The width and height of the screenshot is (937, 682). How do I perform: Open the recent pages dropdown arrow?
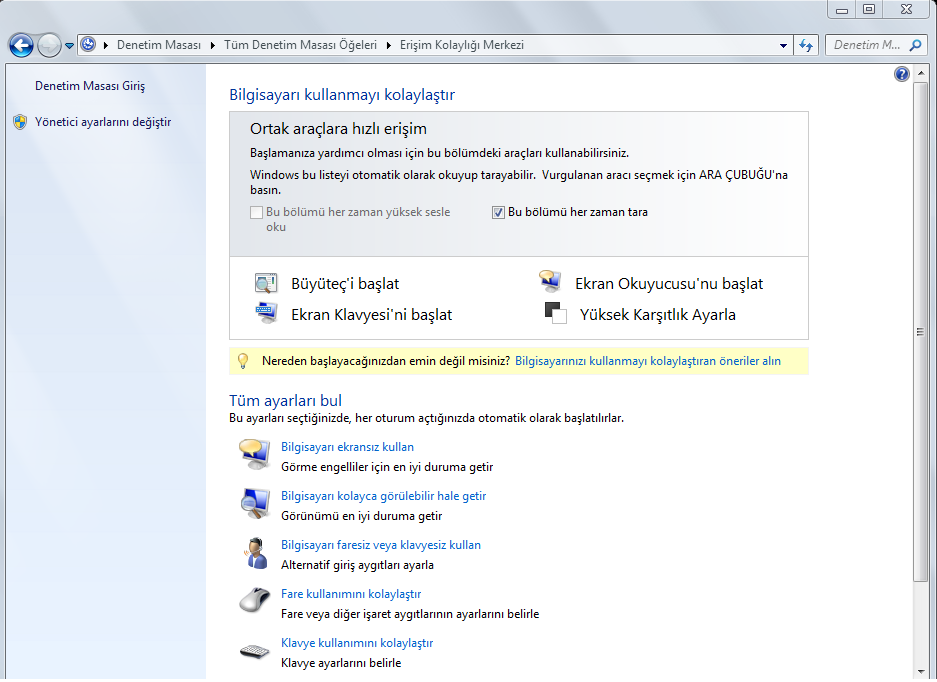(x=69, y=45)
